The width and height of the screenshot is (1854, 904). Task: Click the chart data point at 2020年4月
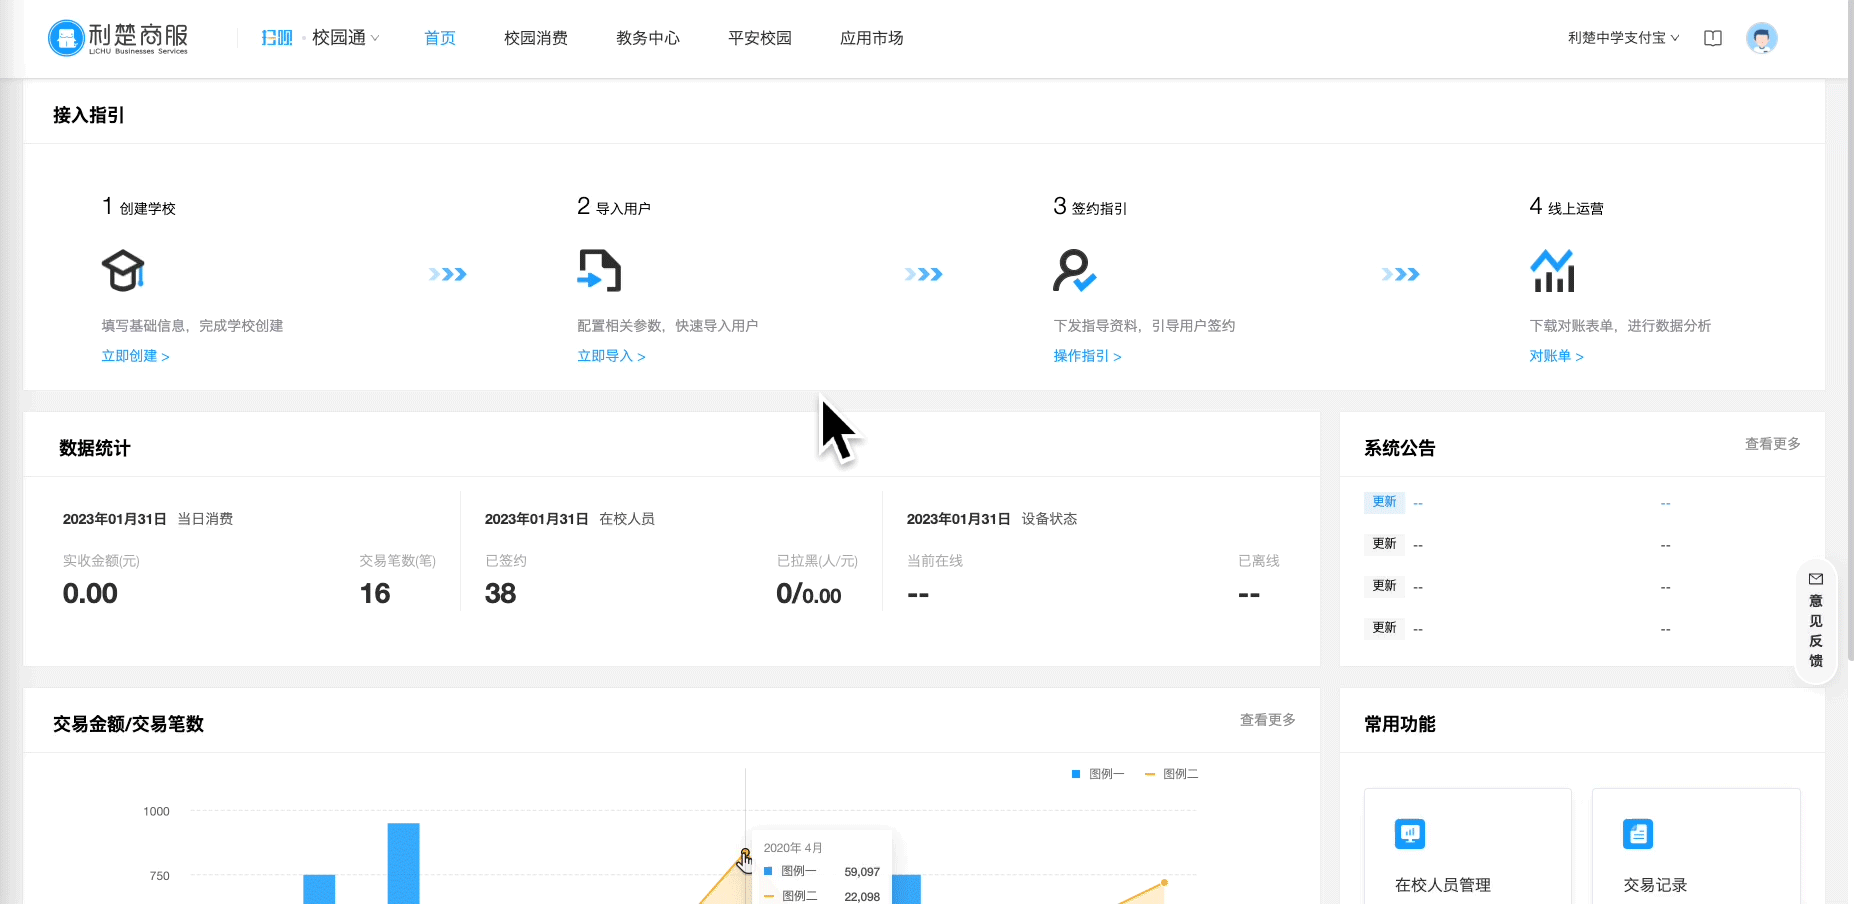click(745, 854)
